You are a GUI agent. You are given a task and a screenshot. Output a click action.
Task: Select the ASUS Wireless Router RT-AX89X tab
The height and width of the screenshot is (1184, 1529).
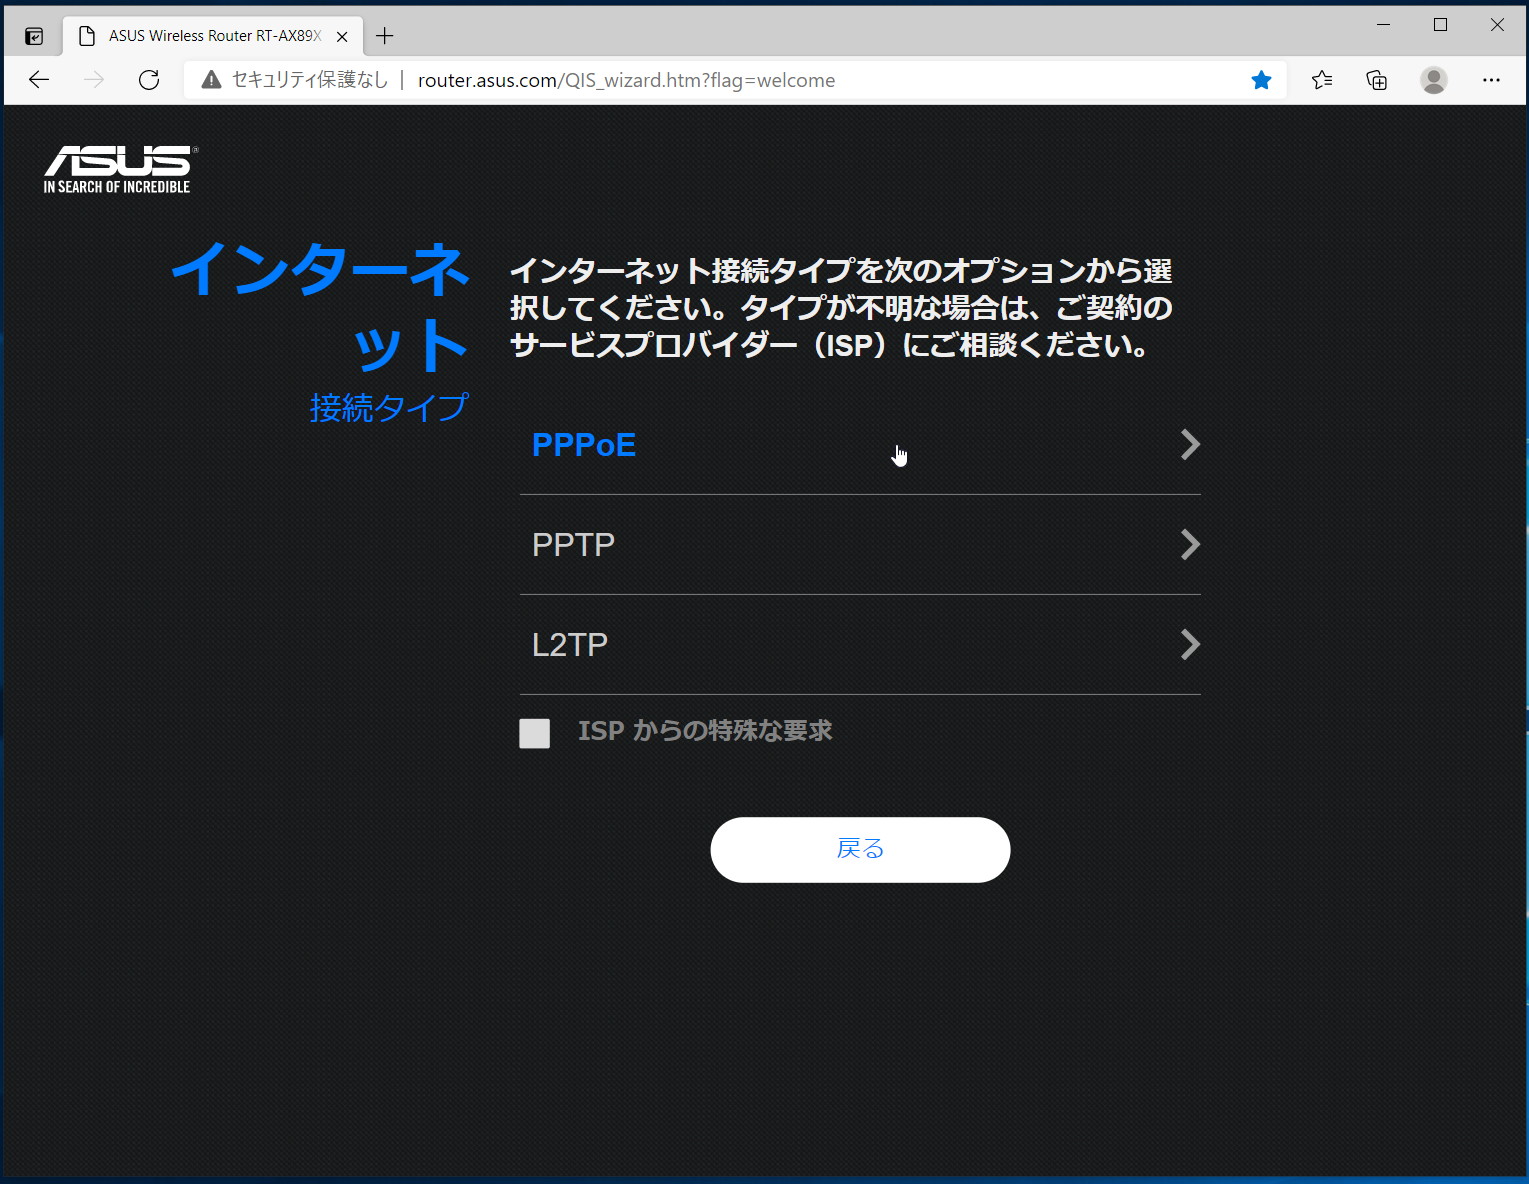coord(214,36)
